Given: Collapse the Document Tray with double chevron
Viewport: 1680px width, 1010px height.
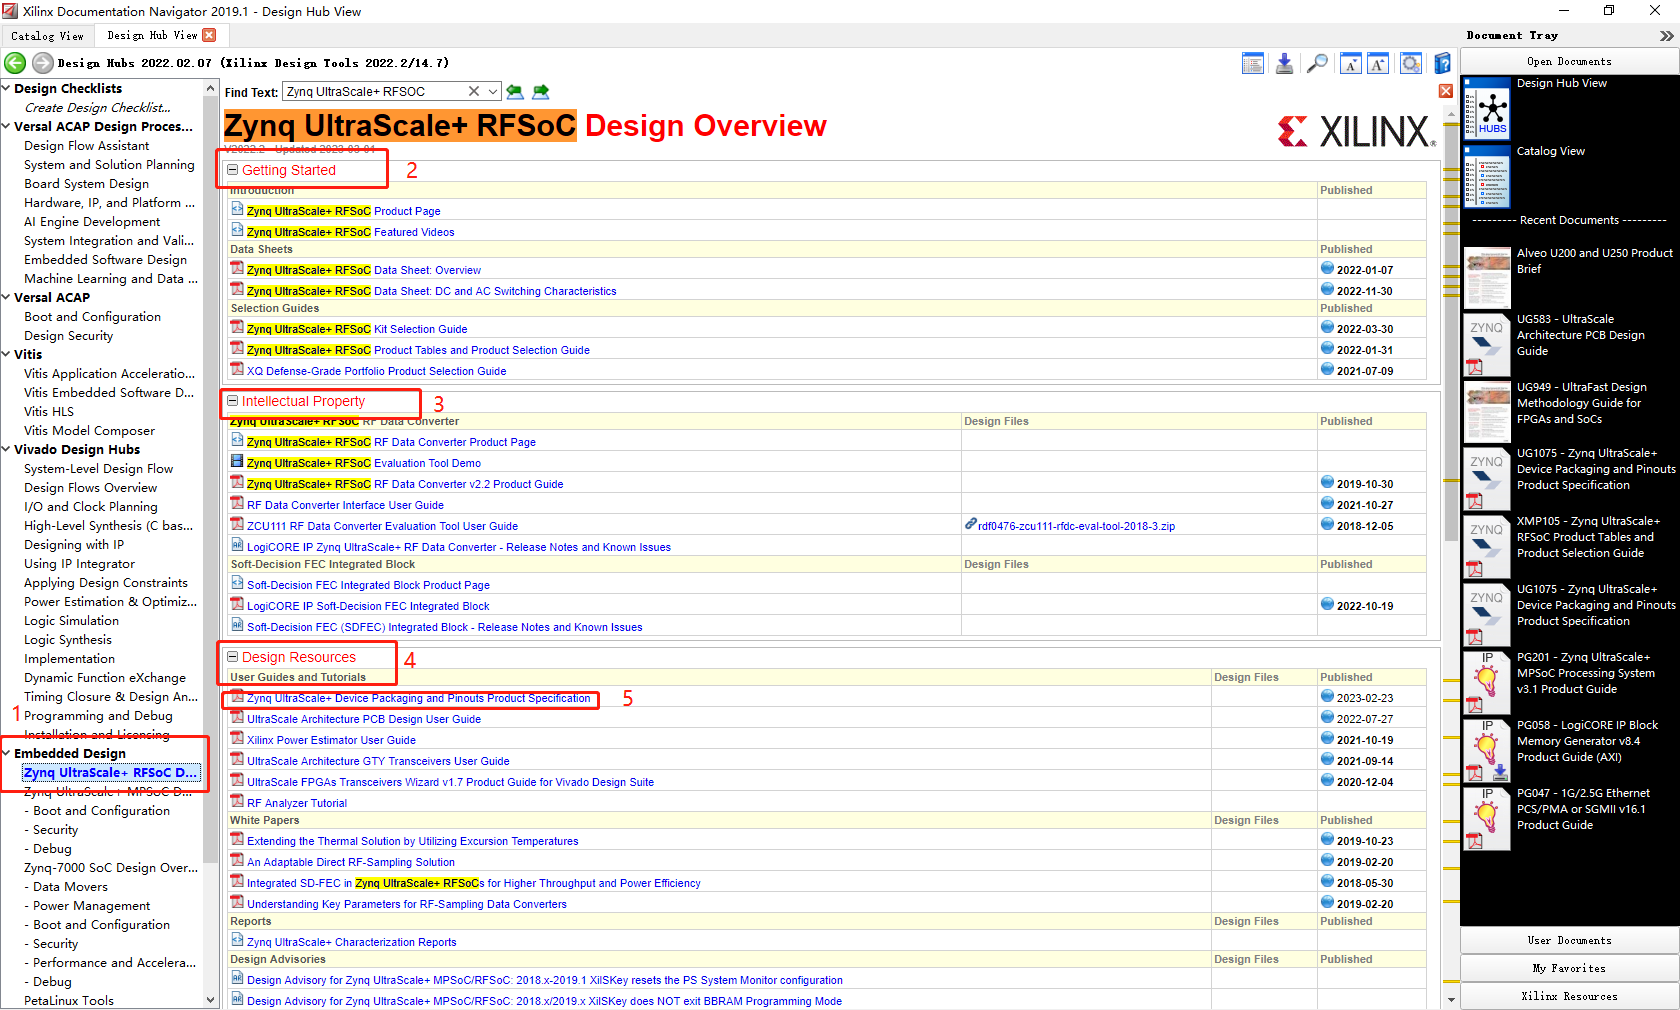Looking at the screenshot, I should click(1666, 36).
